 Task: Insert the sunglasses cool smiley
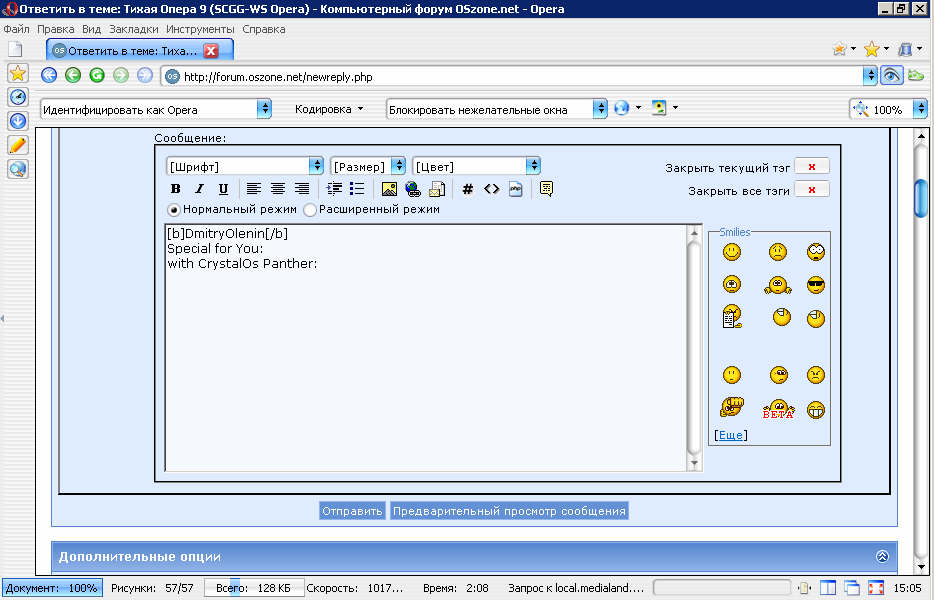816,285
